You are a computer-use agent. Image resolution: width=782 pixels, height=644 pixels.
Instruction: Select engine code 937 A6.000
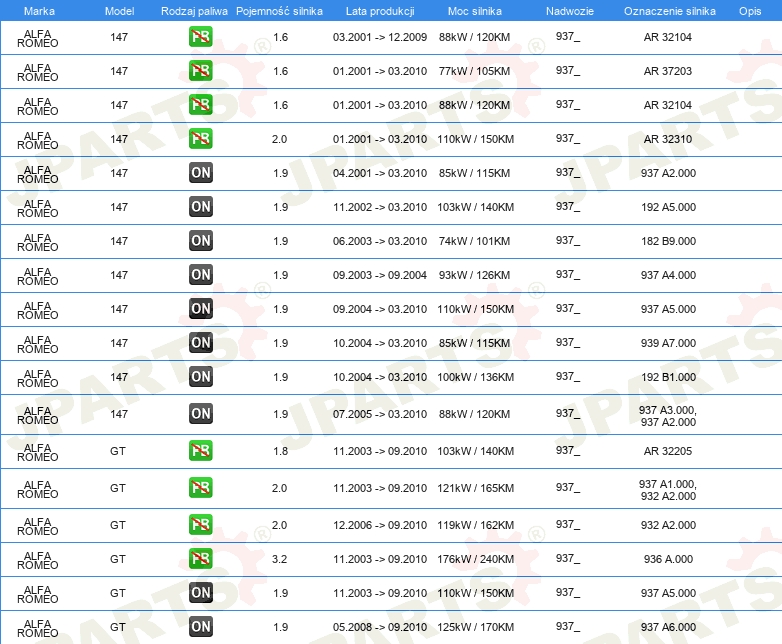point(668,627)
